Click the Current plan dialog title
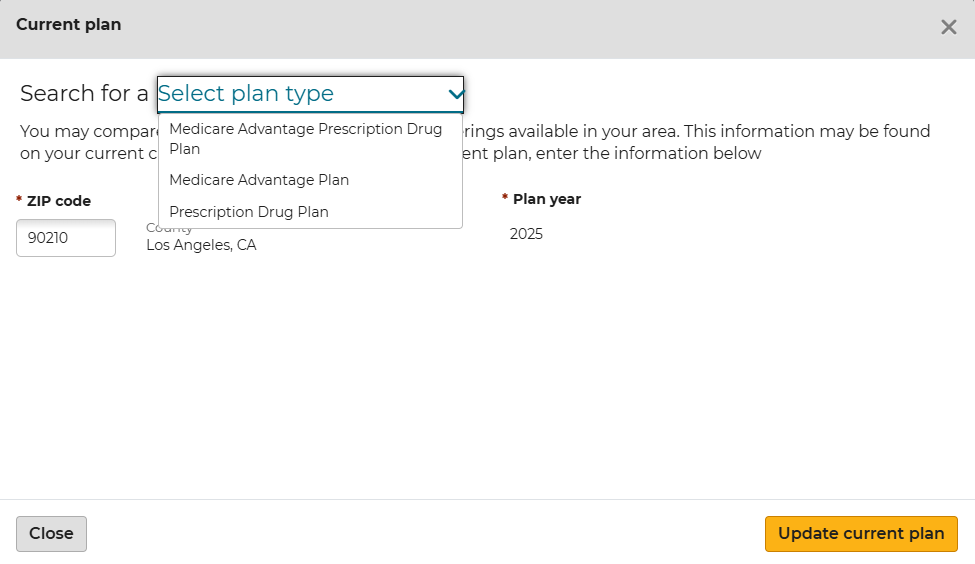The width and height of the screenshot is (975, 564). coord(69,24)
